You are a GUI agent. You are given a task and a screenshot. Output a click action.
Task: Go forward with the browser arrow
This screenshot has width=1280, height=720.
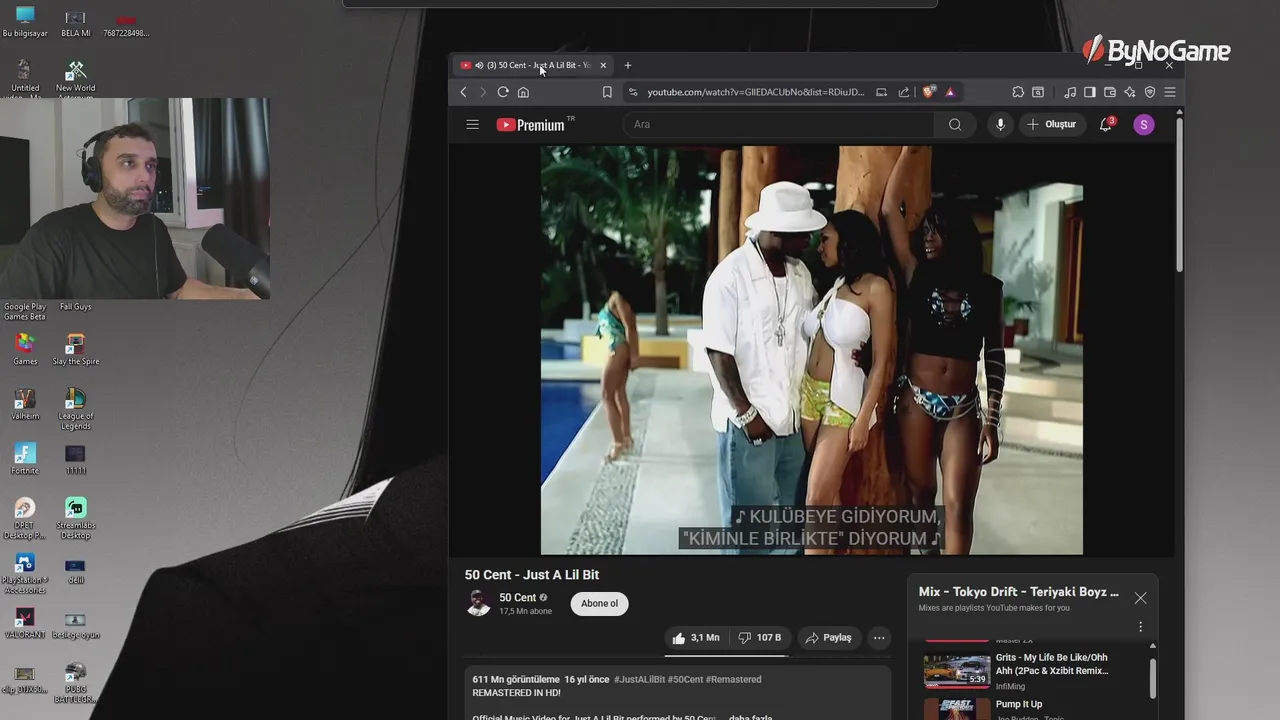[x=483, y=92]
